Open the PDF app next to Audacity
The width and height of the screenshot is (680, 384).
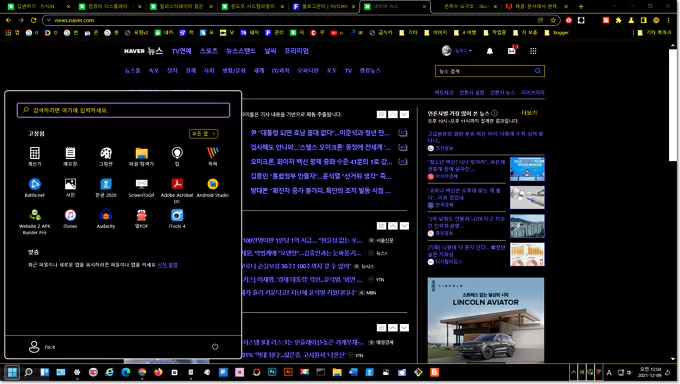141,219
